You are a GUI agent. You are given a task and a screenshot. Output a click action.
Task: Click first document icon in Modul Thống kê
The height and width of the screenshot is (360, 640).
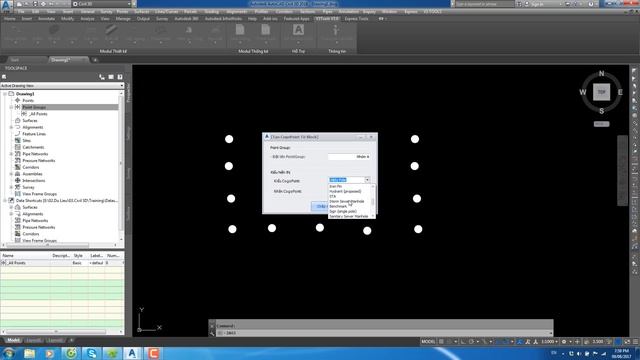(240, 30)
